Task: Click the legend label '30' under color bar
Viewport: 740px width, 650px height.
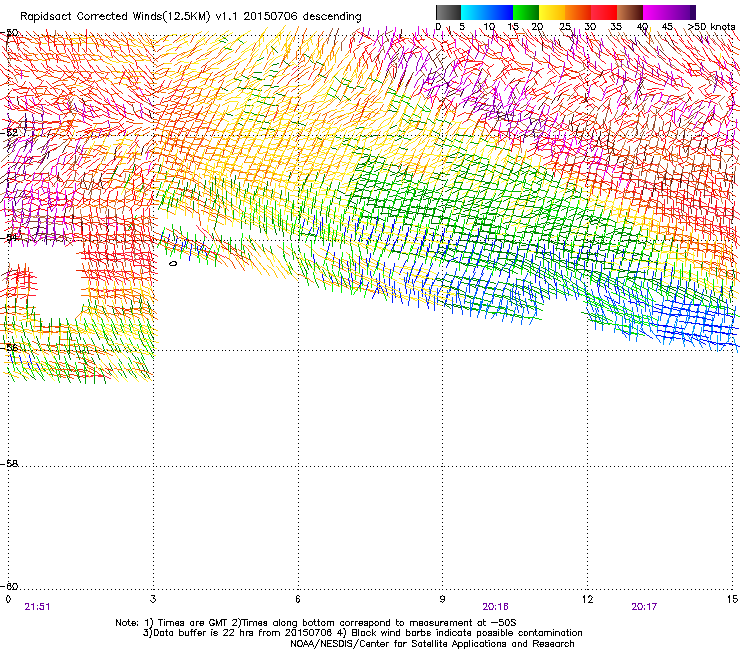Action: click(590, 27)
